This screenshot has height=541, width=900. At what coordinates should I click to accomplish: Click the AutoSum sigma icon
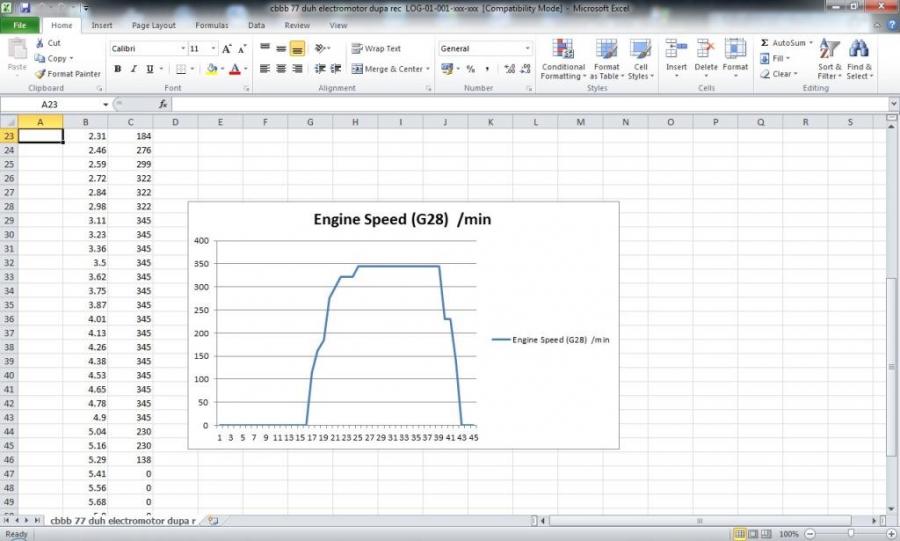coord(765,44)
